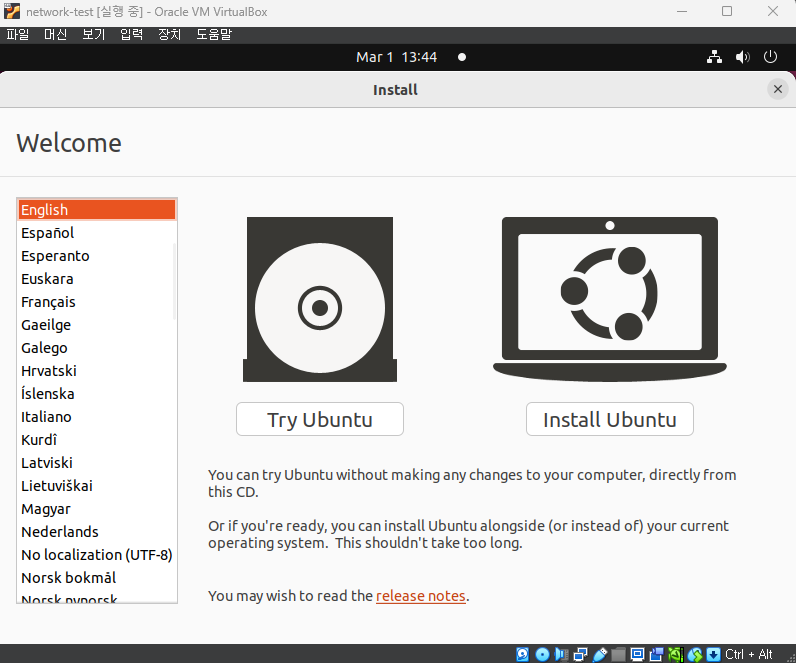Screen dimensions: 796x663
Task: Select Latviski in the language list
Action: 96,463
